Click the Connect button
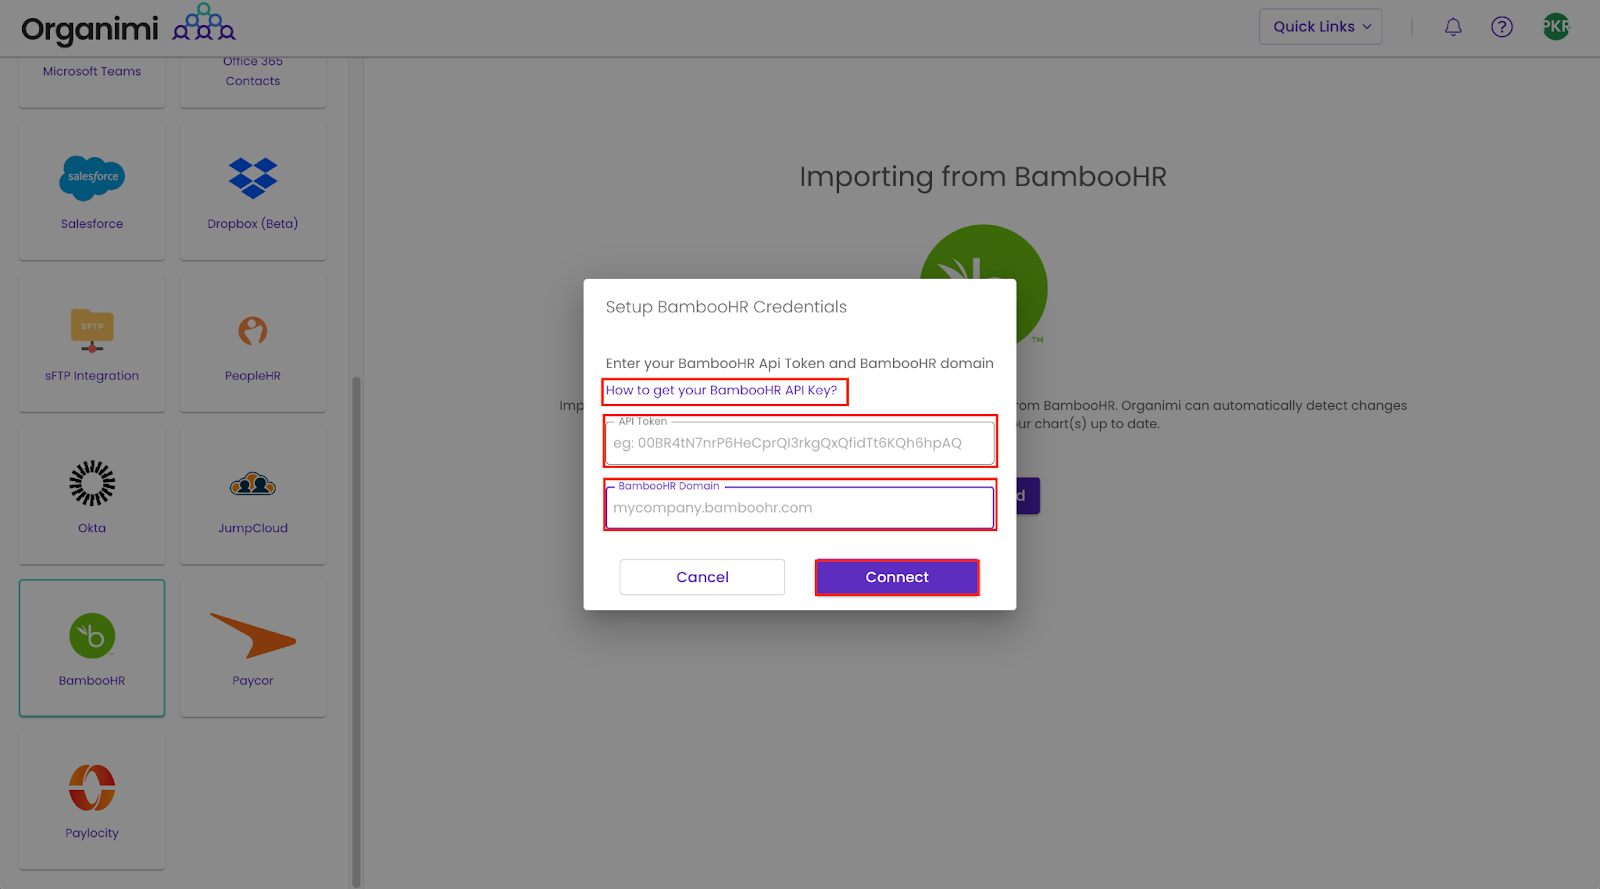This screenshot has width=1600, height=889. (x=897, y=577)
